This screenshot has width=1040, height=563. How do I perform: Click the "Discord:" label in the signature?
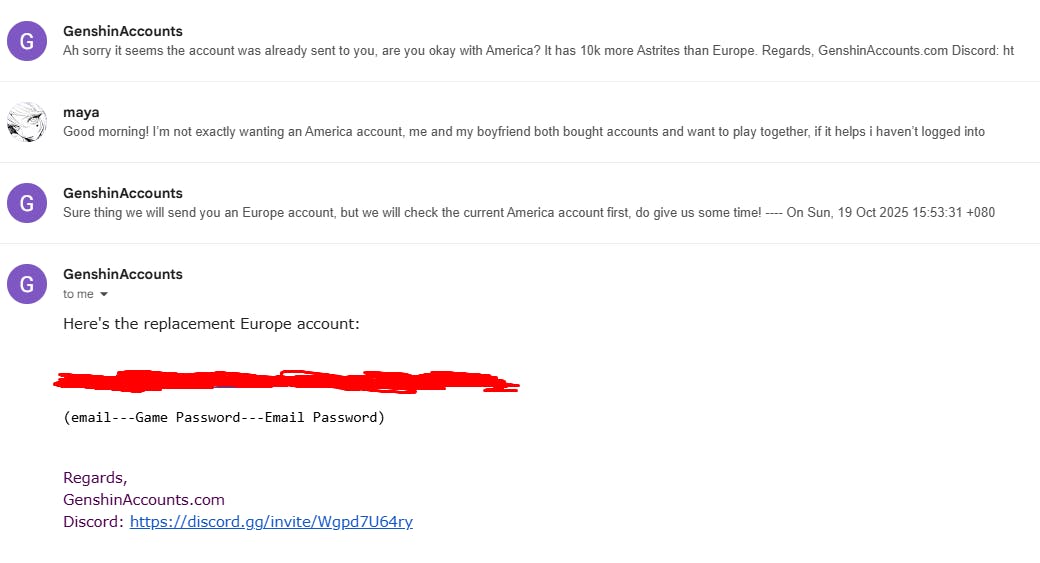tap(94, 521)
